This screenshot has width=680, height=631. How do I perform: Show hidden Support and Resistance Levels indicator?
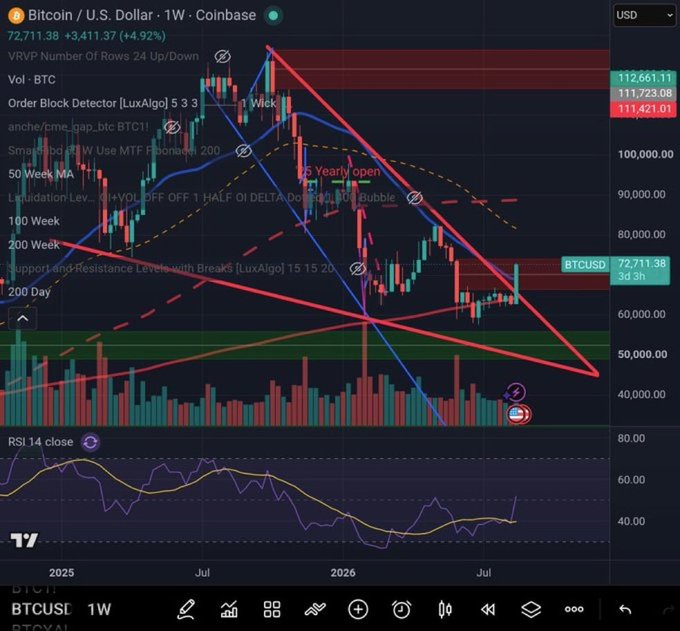click(357, 269)
